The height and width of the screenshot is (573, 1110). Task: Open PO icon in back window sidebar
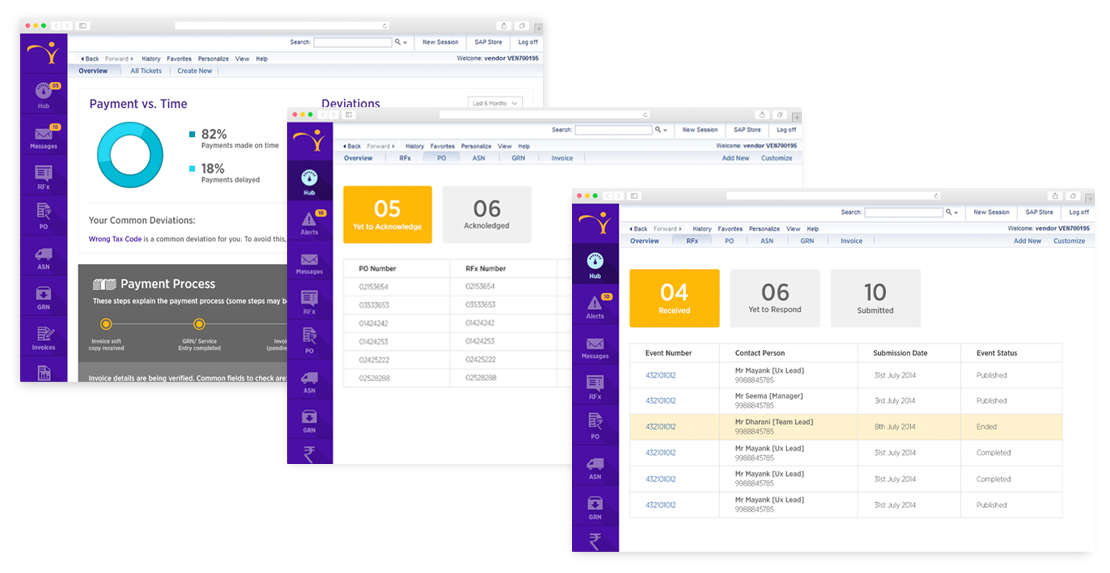coord(43,212)
